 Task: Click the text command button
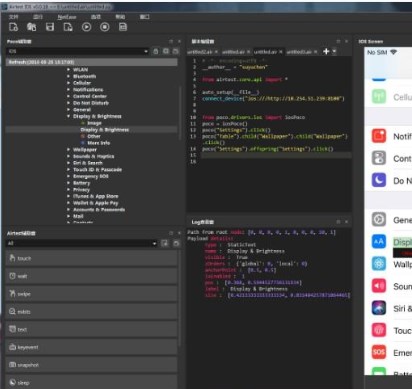91,329
